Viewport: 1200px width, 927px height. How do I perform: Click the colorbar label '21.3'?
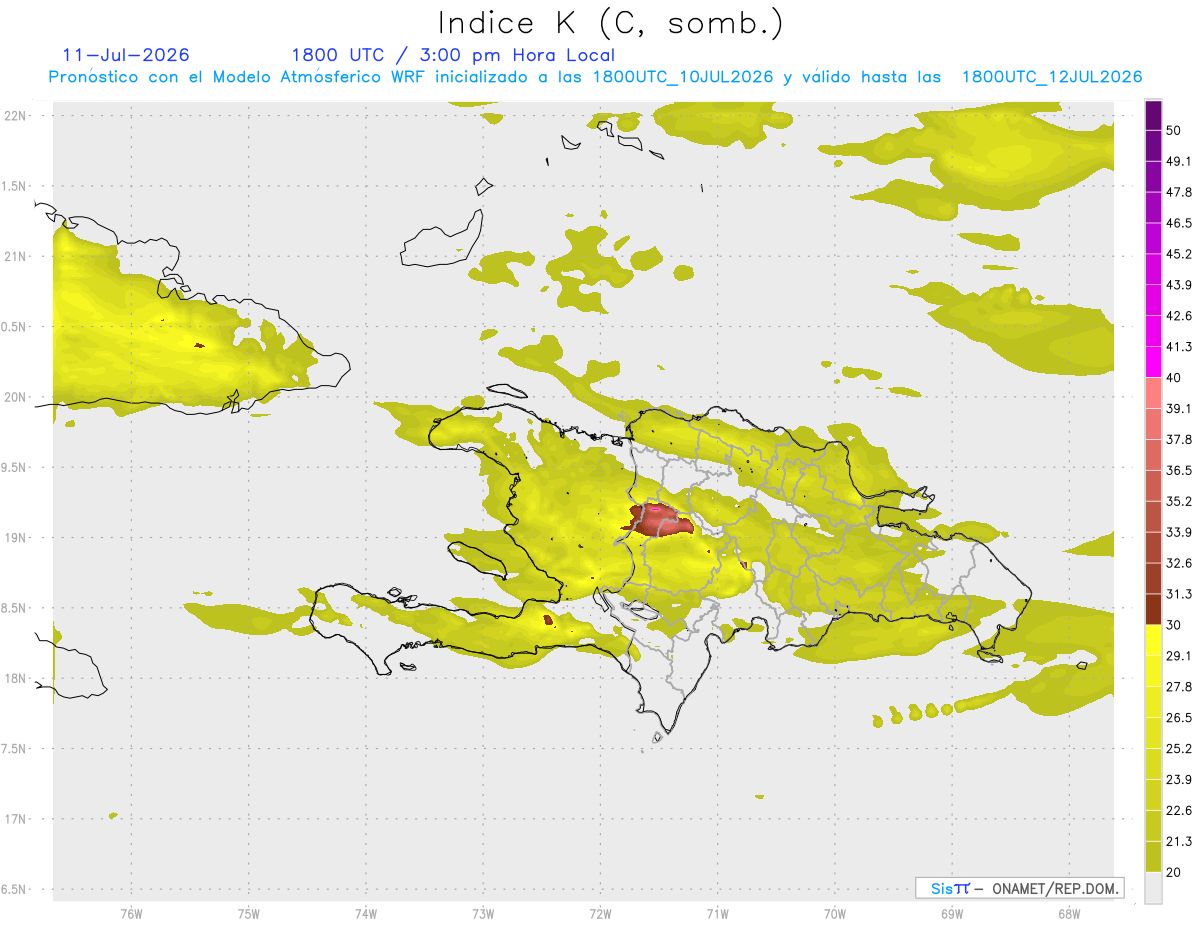(1179, 842)
